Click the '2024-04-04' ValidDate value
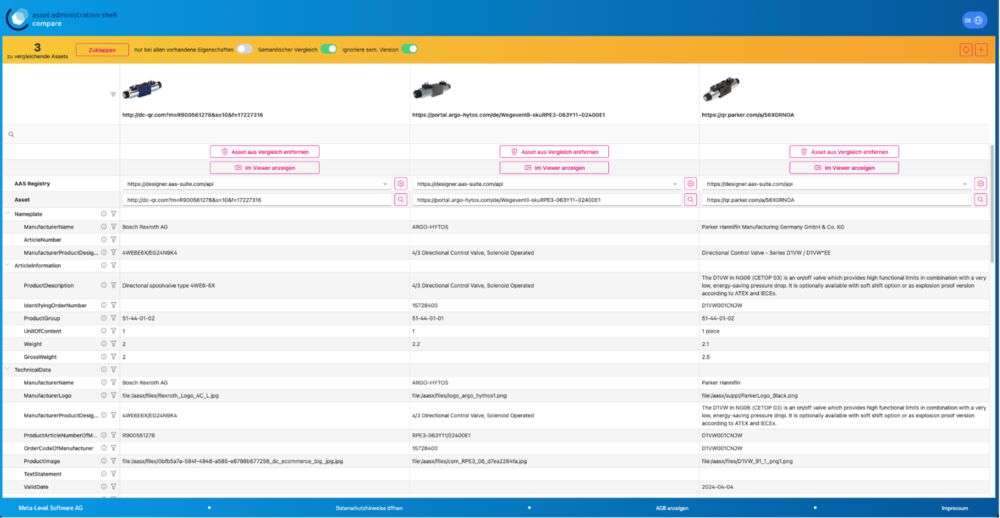Screen dimensions: 1000x518 [716, 487]
